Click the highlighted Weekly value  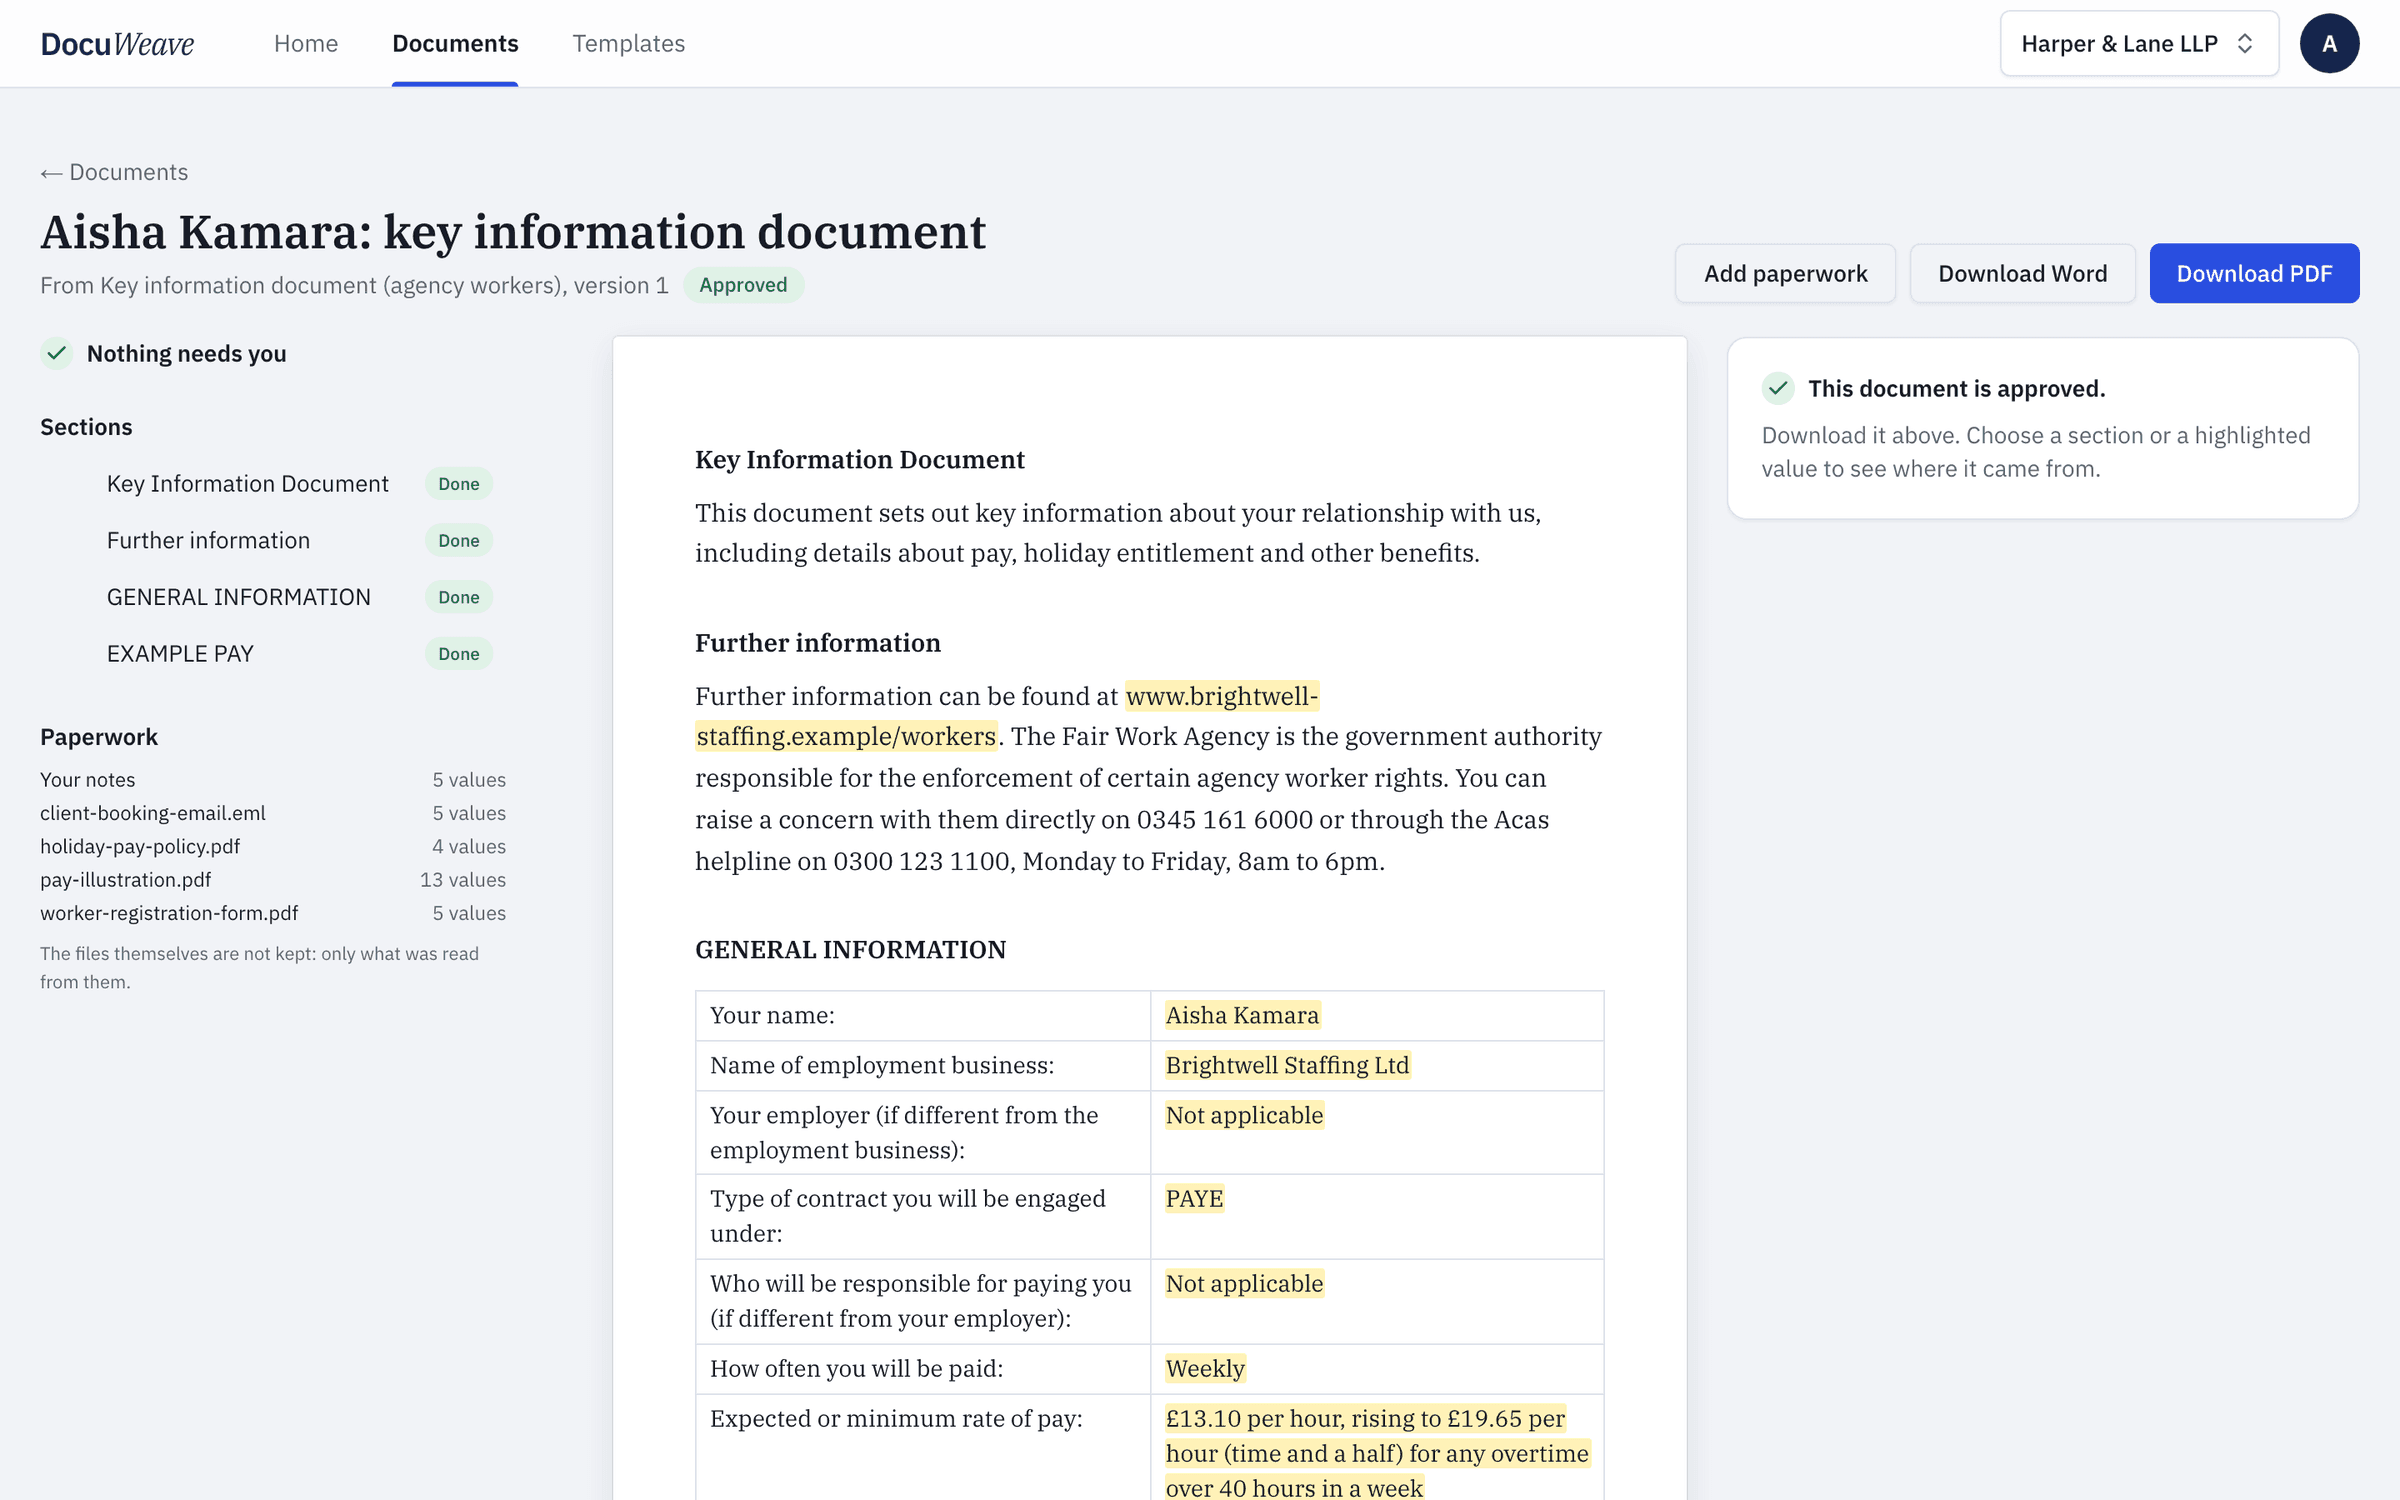pos(1205,1368)
